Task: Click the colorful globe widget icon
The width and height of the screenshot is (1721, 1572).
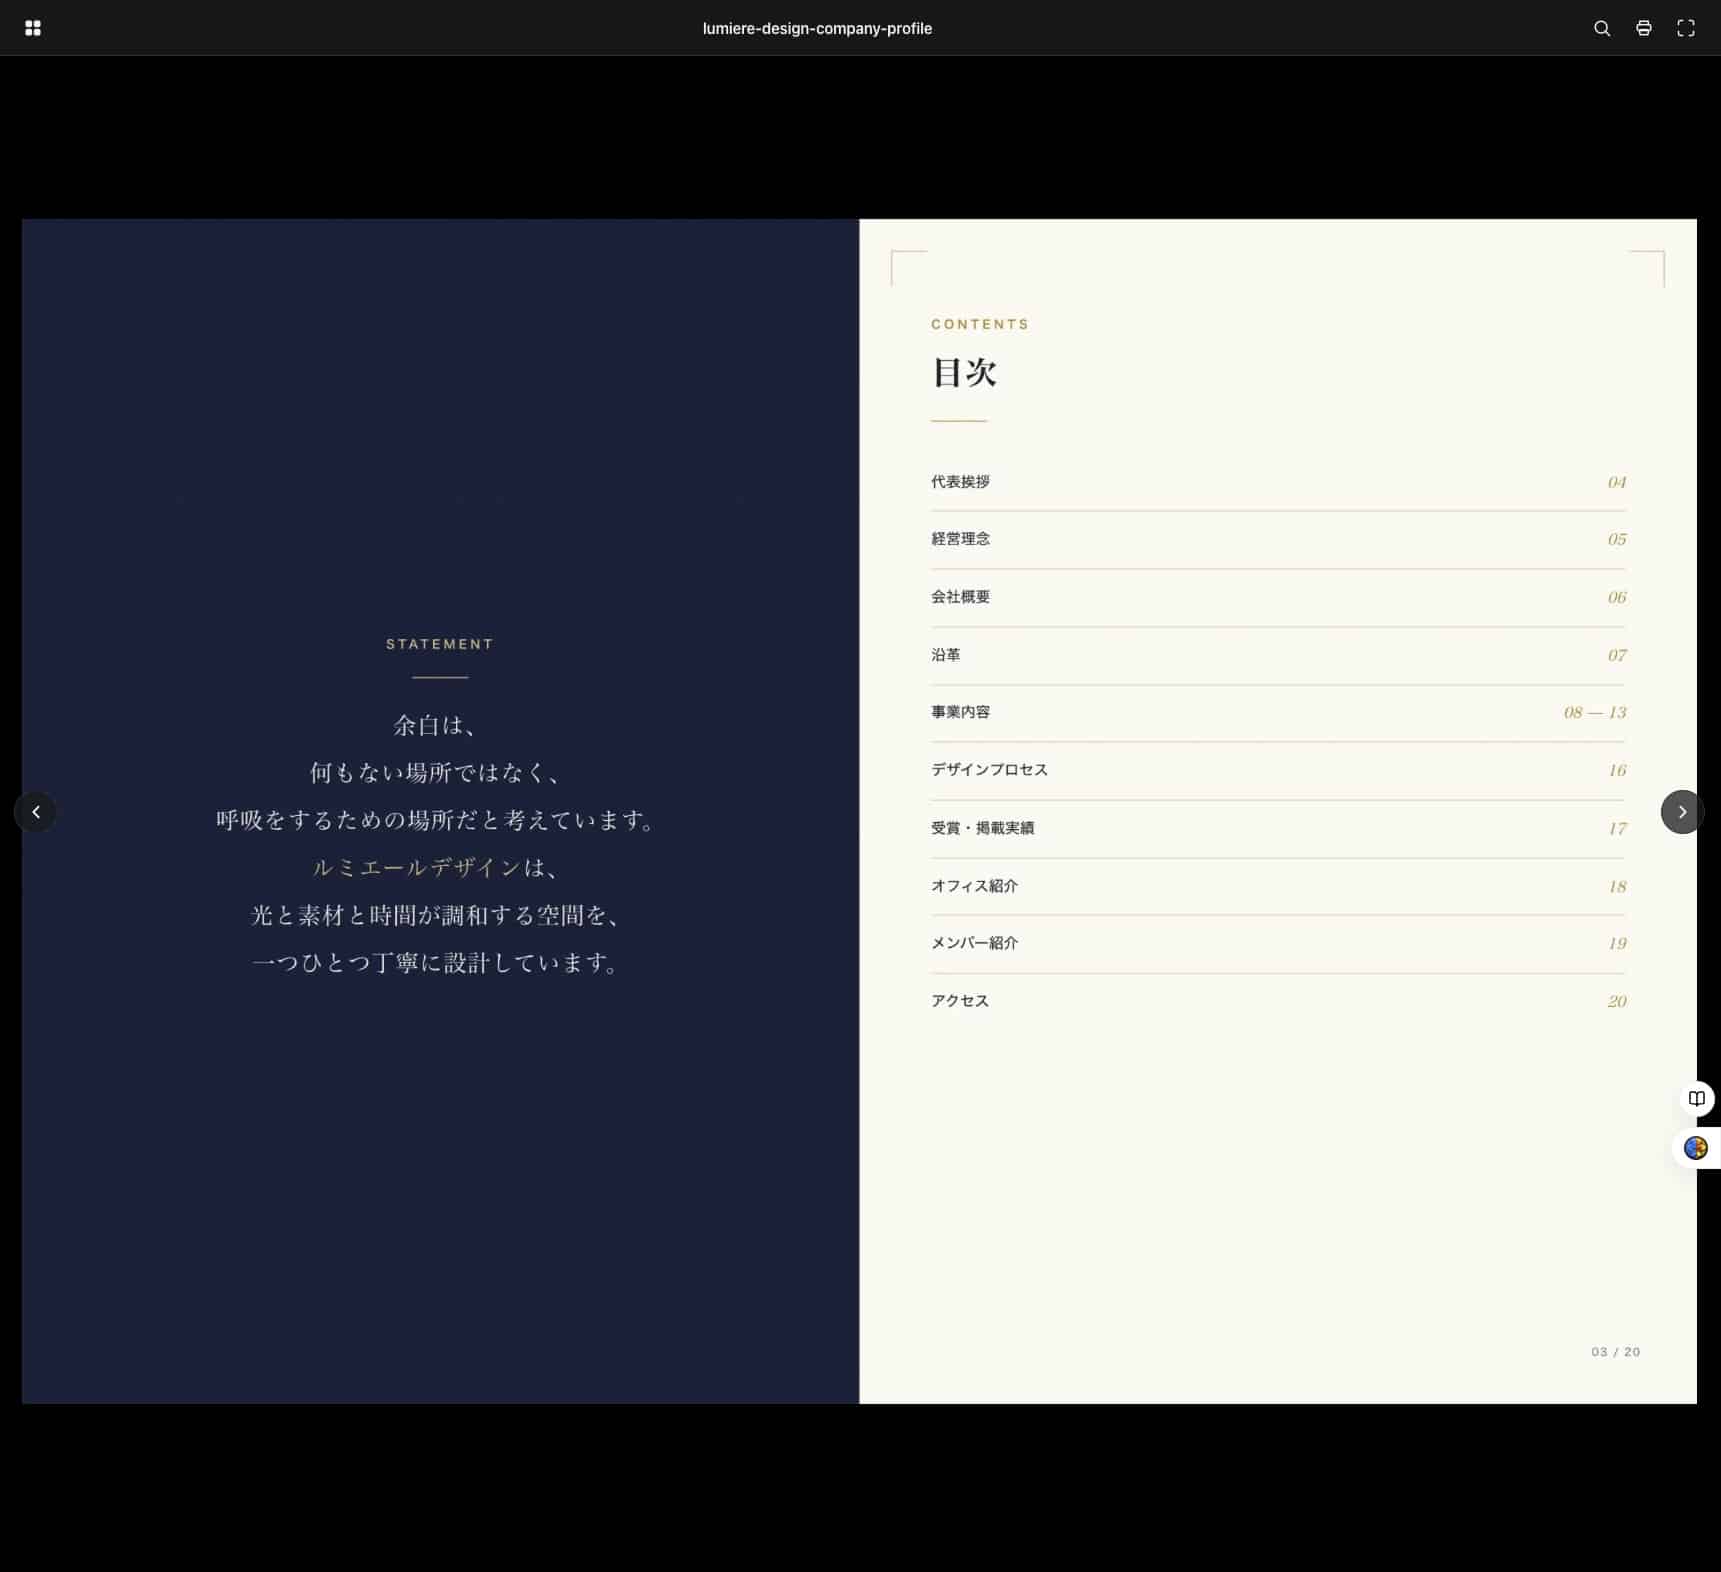Action: 1696,1148
